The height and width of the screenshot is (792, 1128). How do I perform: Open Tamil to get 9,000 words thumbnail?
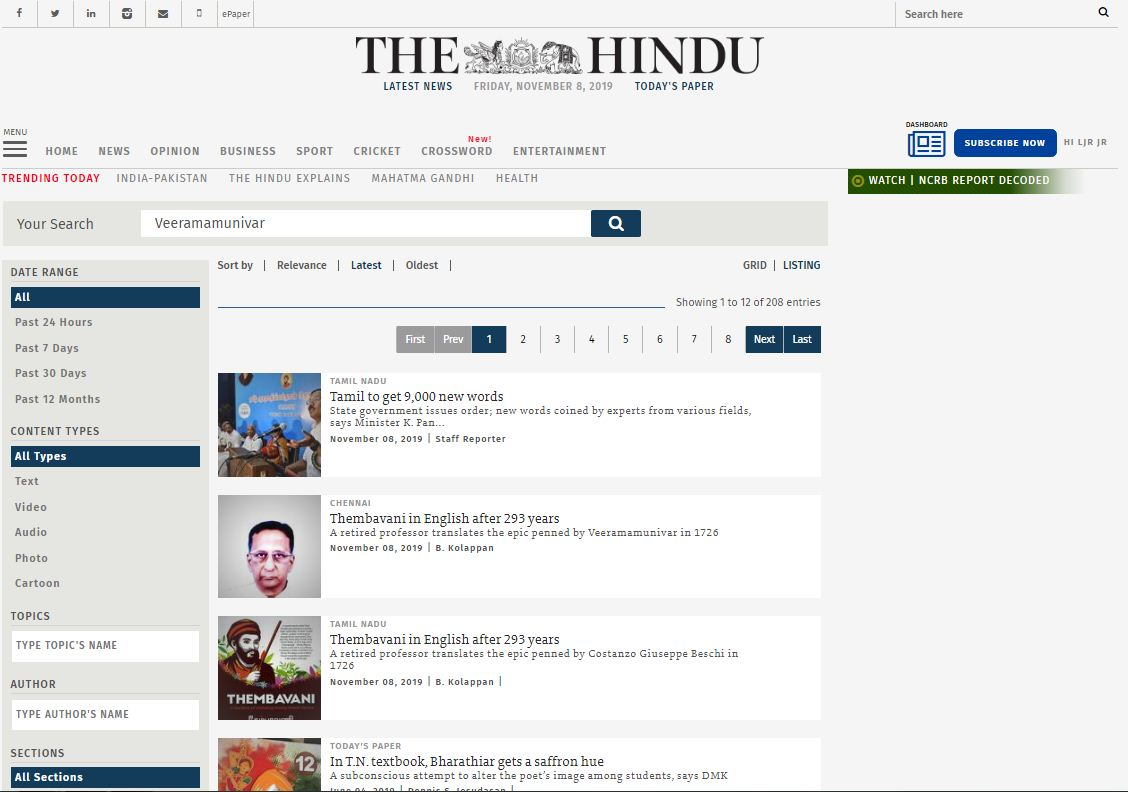270,425
